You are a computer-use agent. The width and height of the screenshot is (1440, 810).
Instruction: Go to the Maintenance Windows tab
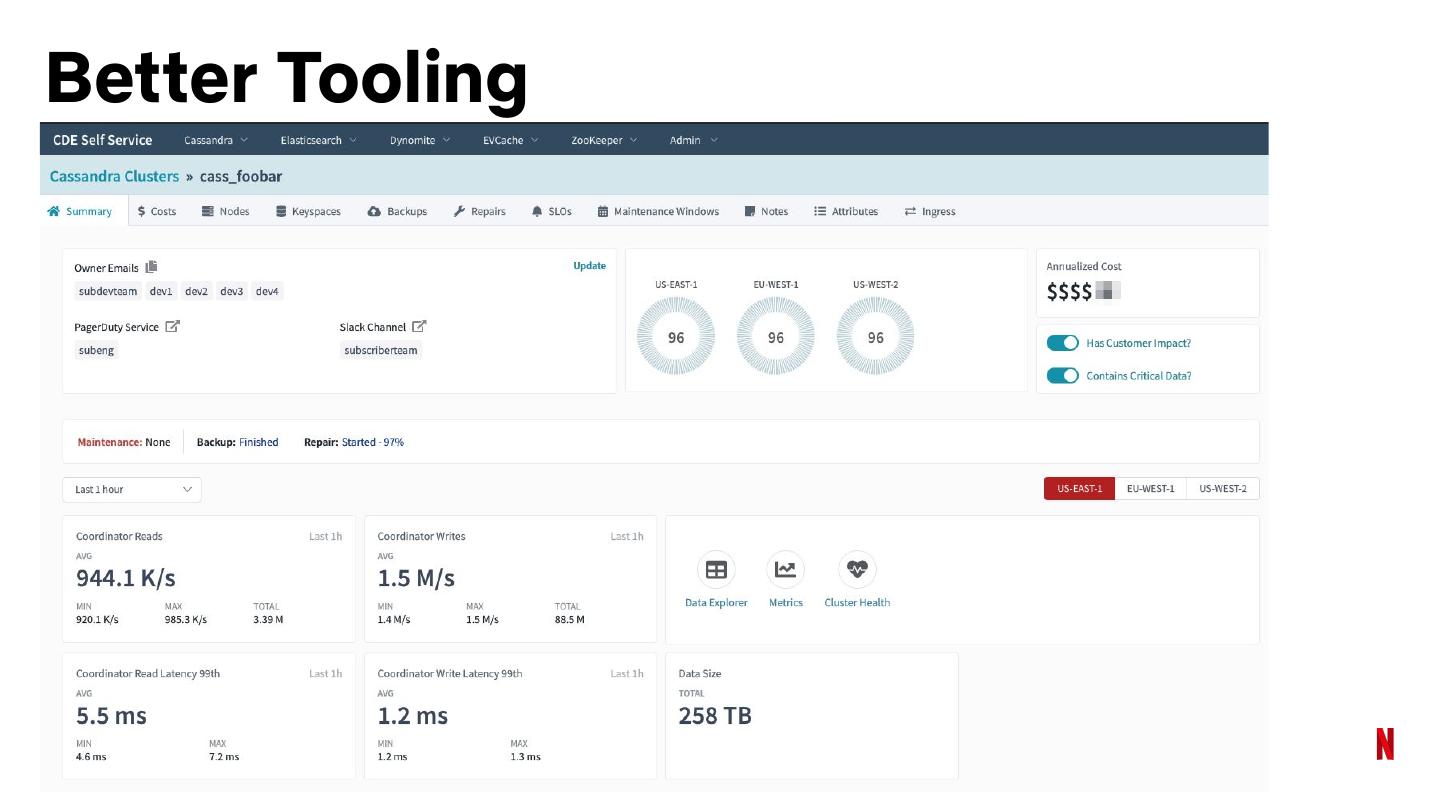click(x=658, y=211)
